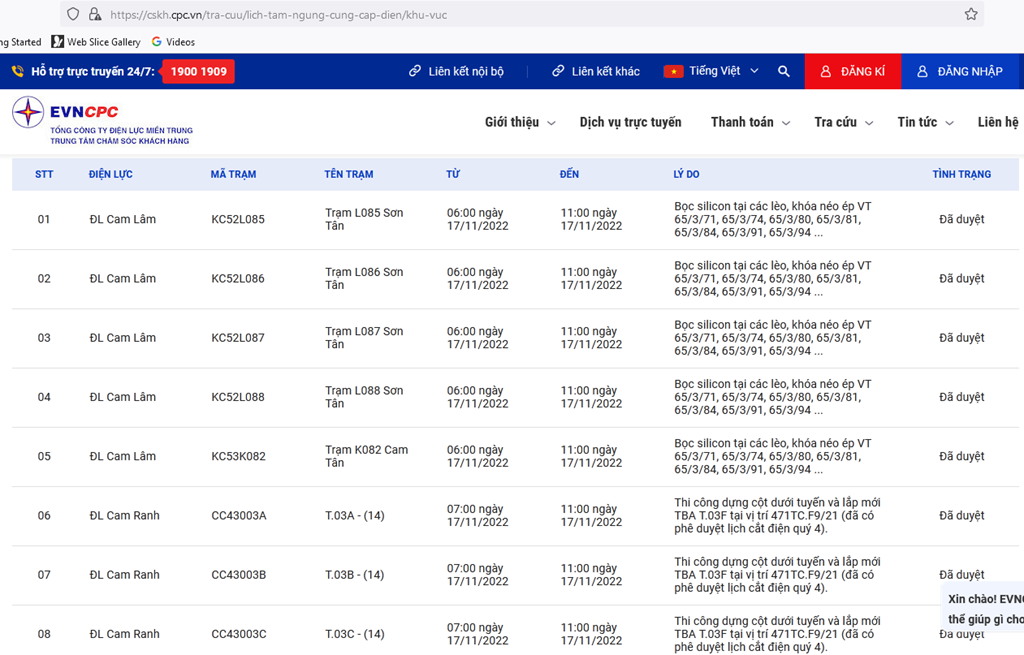This screenshot has width=1024, height=655.
Task: Open the Web Slice Gallery bookmark
Action: (x=96, y=42)
